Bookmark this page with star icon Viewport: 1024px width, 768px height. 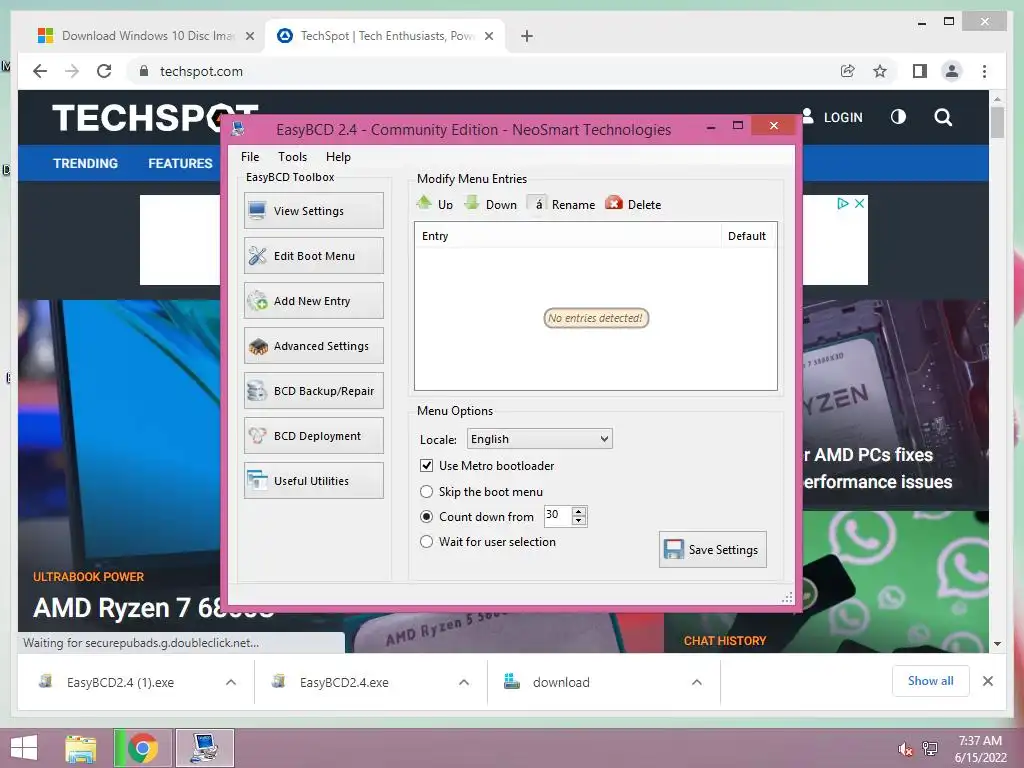pyautogui.click(x=880, y=71)
